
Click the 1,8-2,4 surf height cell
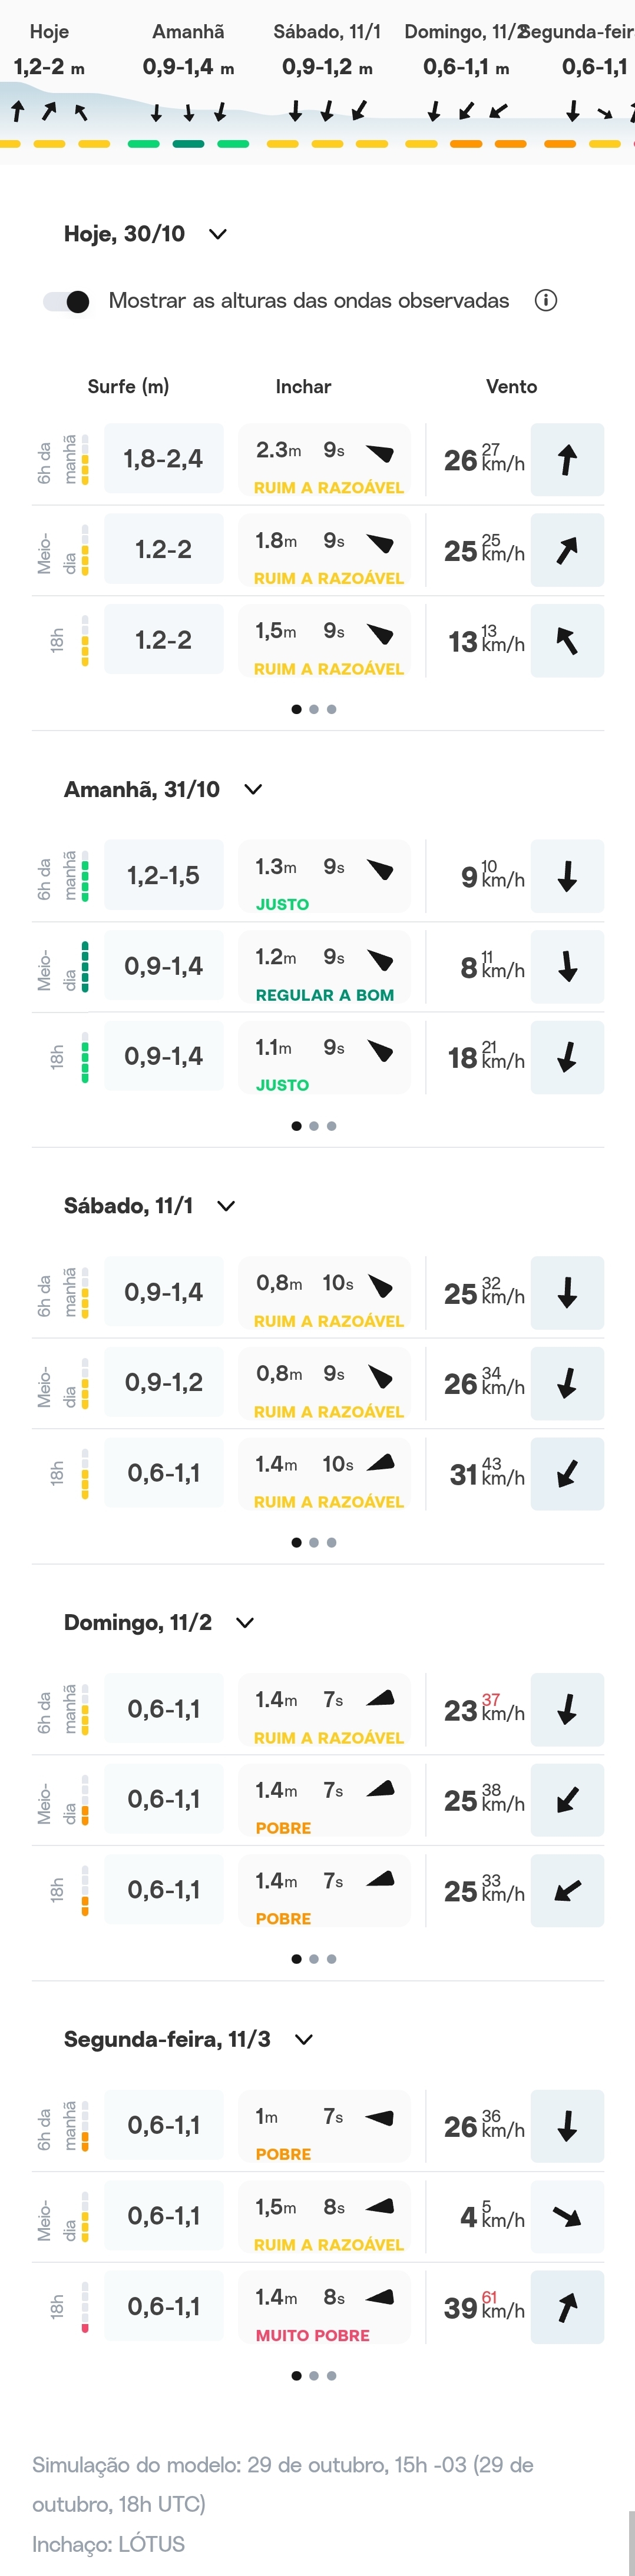tap(163, 459)
